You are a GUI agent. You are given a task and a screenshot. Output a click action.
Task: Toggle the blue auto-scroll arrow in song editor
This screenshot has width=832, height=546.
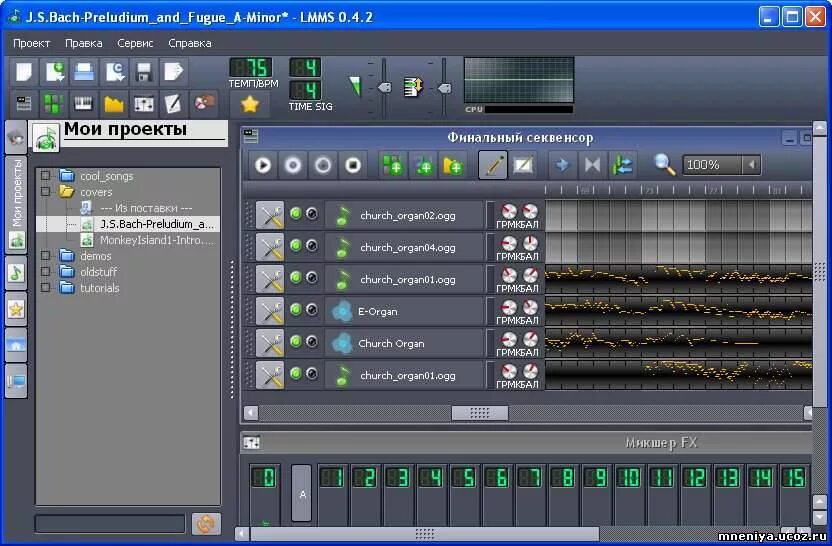coord(562,166)
